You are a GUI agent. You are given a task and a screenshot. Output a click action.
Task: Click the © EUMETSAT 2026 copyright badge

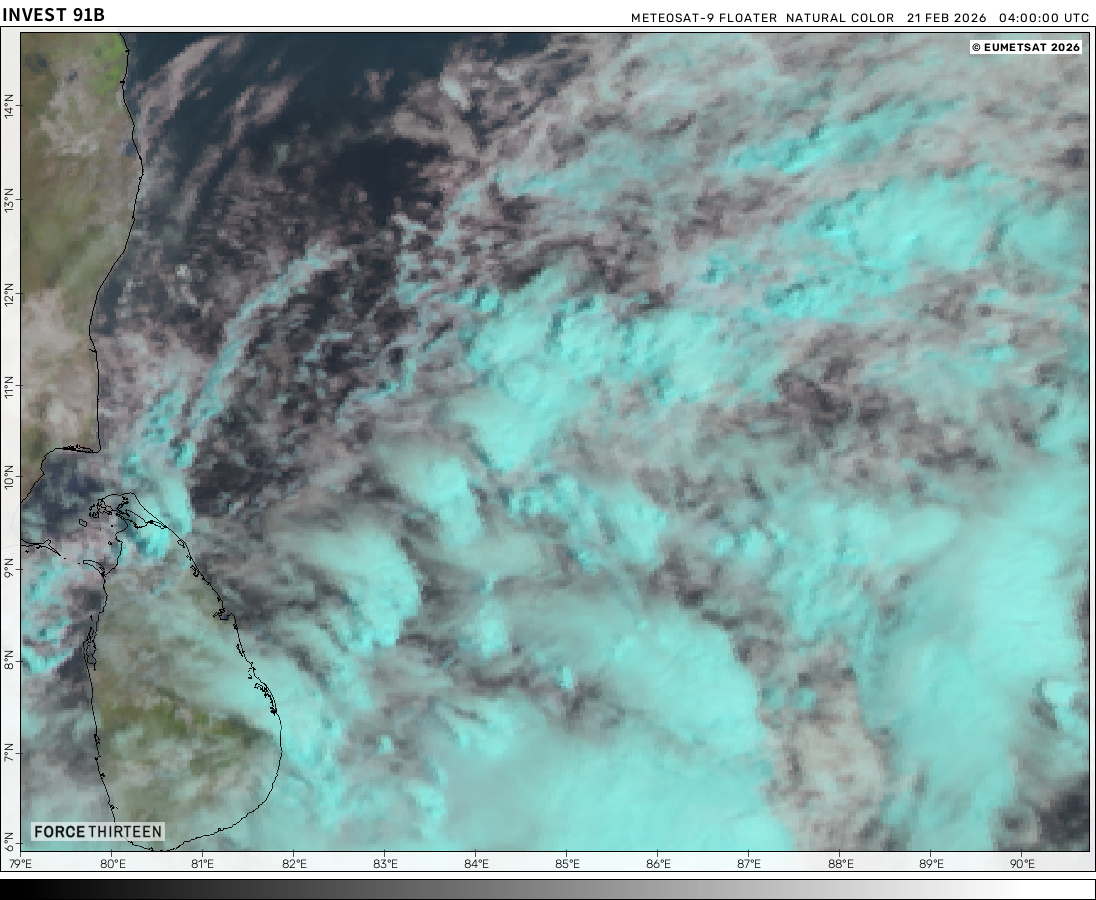[x=1026, y=47]
